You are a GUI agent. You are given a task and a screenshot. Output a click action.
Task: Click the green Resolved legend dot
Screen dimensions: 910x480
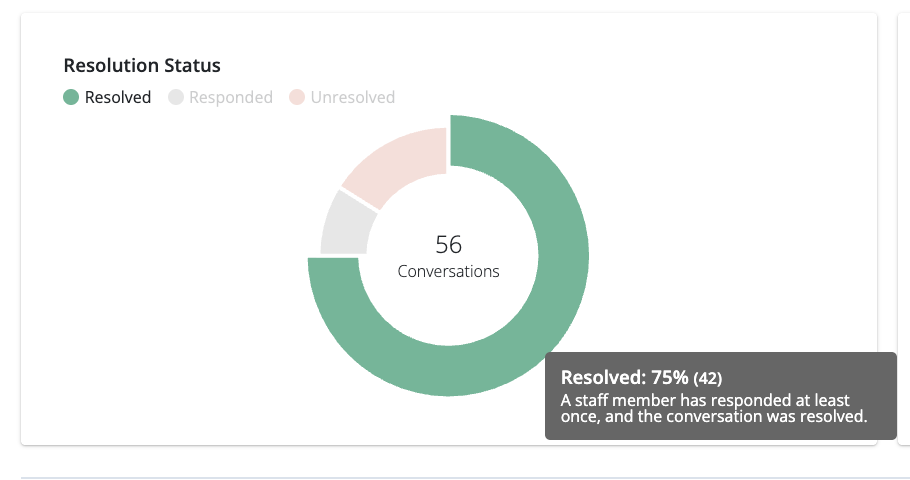(x=71, y=98)
